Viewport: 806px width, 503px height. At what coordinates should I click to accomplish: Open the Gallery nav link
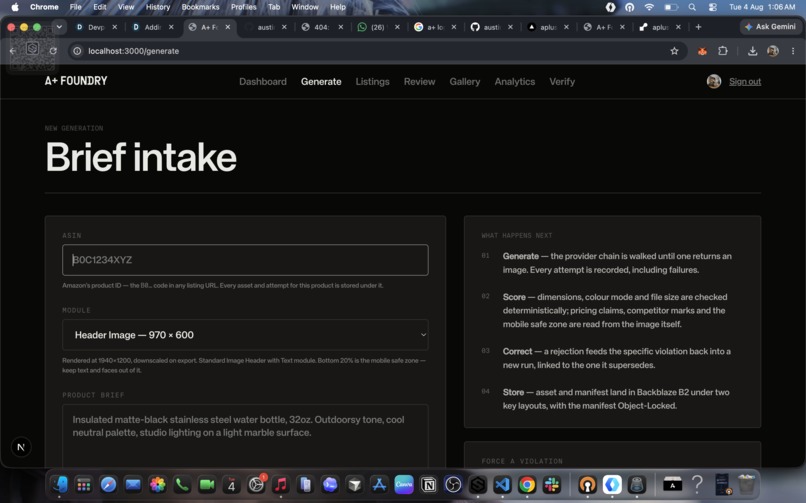coord(465,82)
